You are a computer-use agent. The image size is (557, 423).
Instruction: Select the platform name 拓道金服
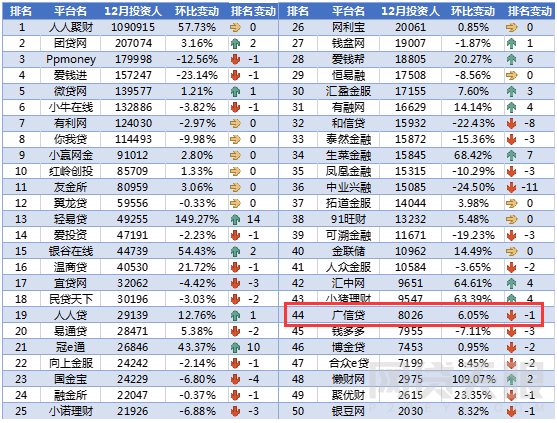[x=348, y=203]
